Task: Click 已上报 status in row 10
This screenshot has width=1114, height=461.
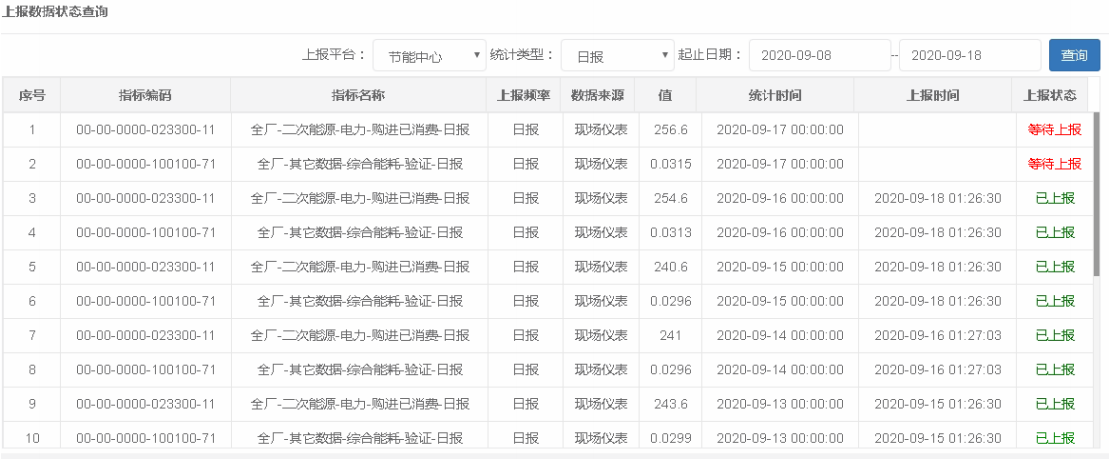Action: point(1055,438)
